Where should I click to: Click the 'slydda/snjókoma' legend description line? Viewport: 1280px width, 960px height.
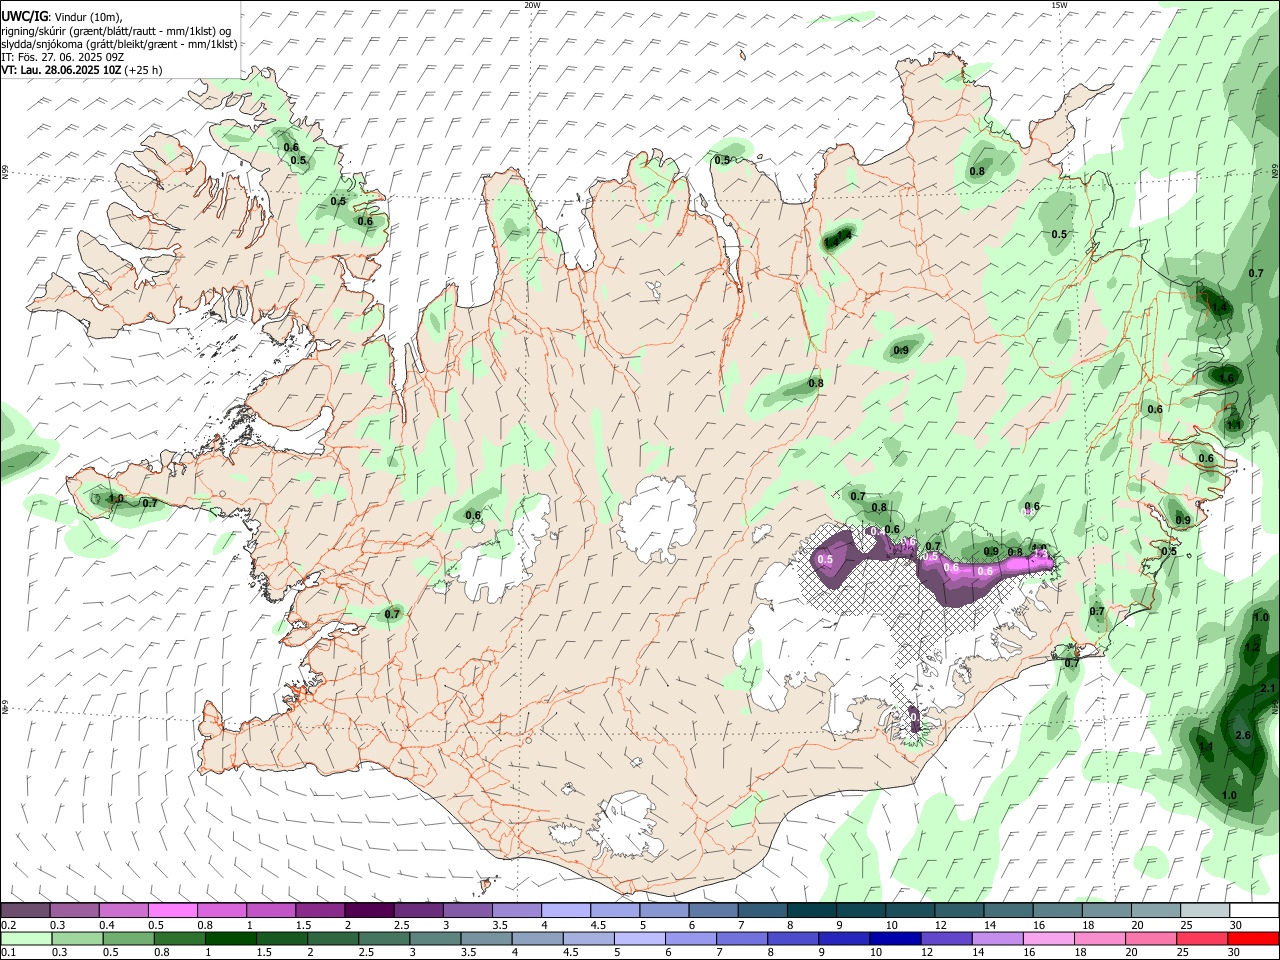pyautogui.click(x=119, y=44)
